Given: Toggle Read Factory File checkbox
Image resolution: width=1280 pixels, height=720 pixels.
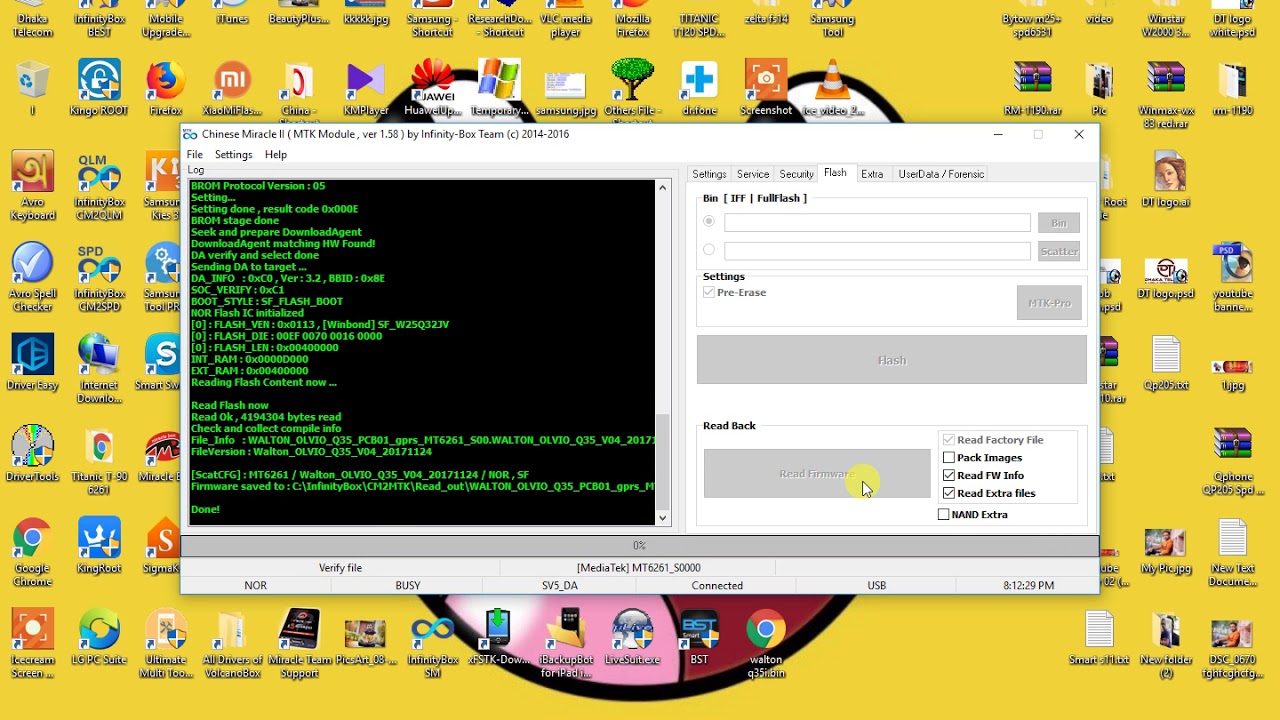Looking at the screenshot, I should pyautogui.click(x=949, y=440).
